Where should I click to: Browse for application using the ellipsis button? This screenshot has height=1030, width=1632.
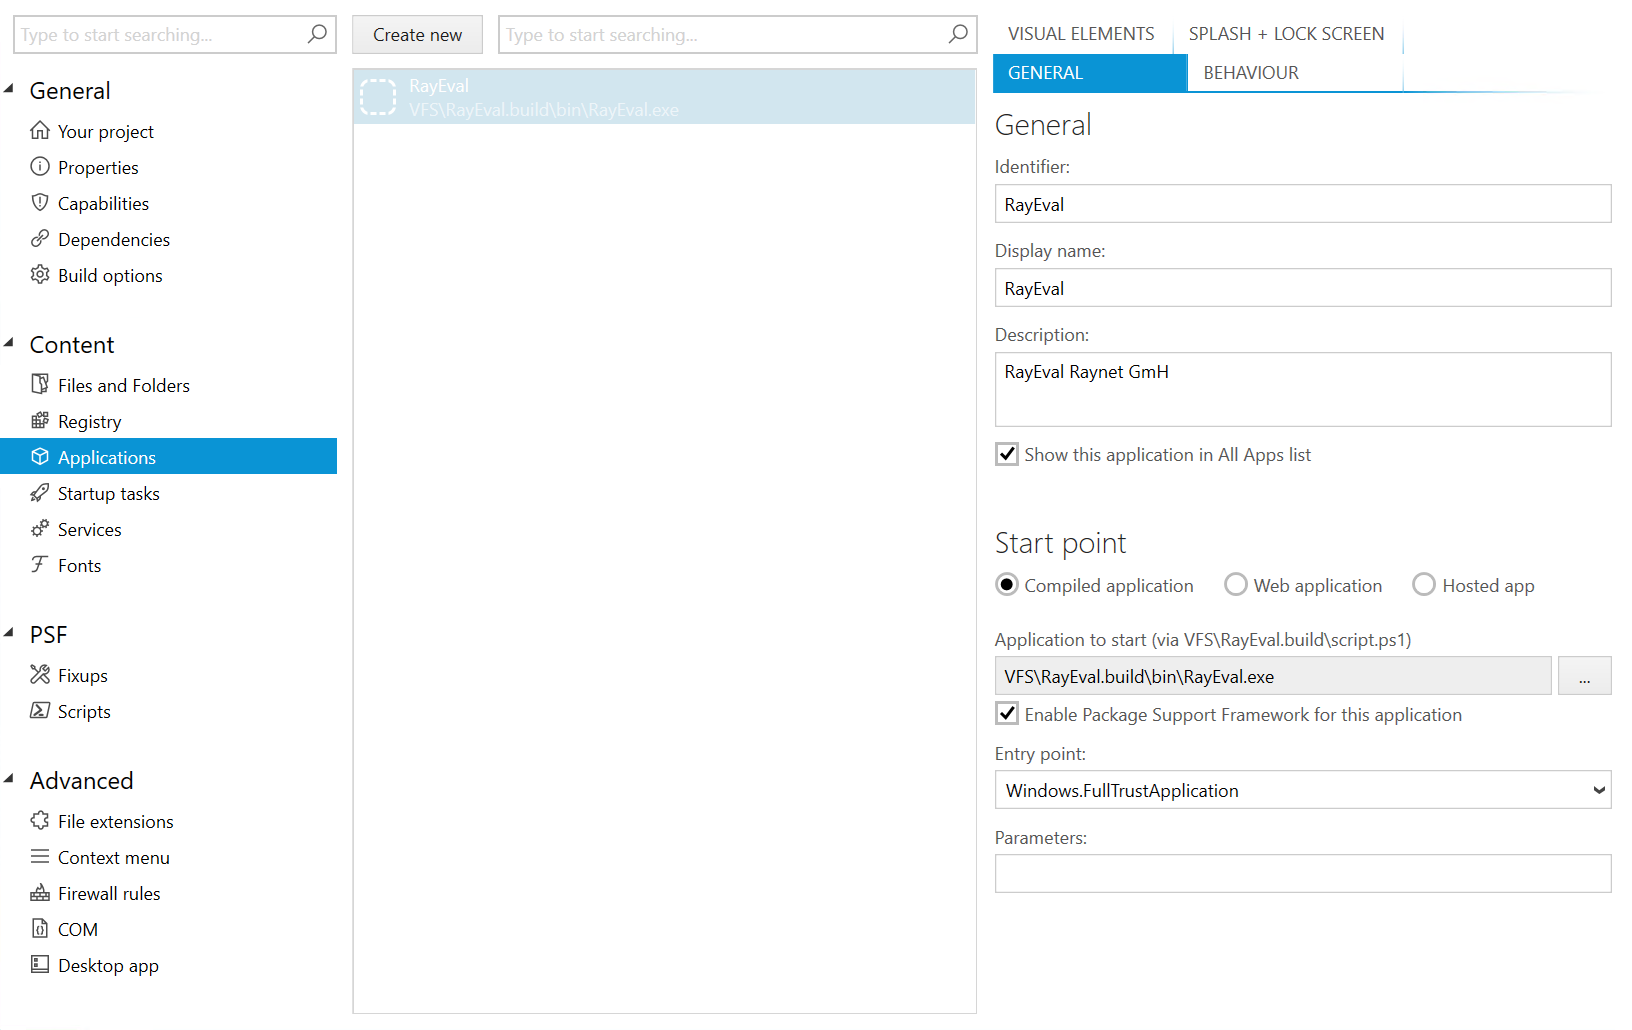(1584, 675)
